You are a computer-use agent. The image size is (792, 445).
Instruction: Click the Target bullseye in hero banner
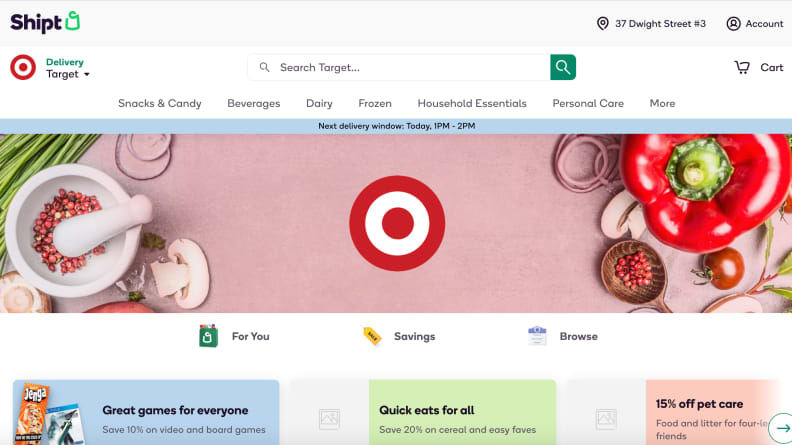tap(397, 223)
